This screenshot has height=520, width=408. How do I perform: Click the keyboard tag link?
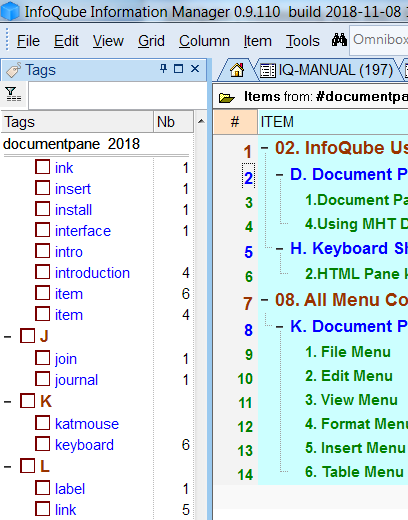(x=84, y=445)
